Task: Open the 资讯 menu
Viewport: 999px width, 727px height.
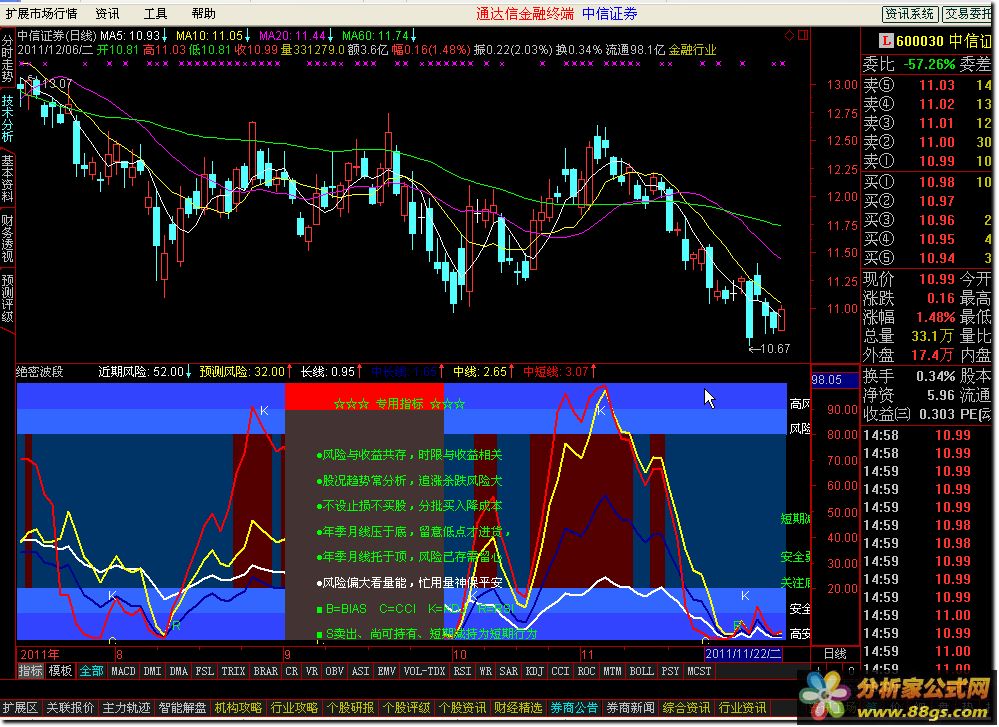Action: click(x=107, y=13)
